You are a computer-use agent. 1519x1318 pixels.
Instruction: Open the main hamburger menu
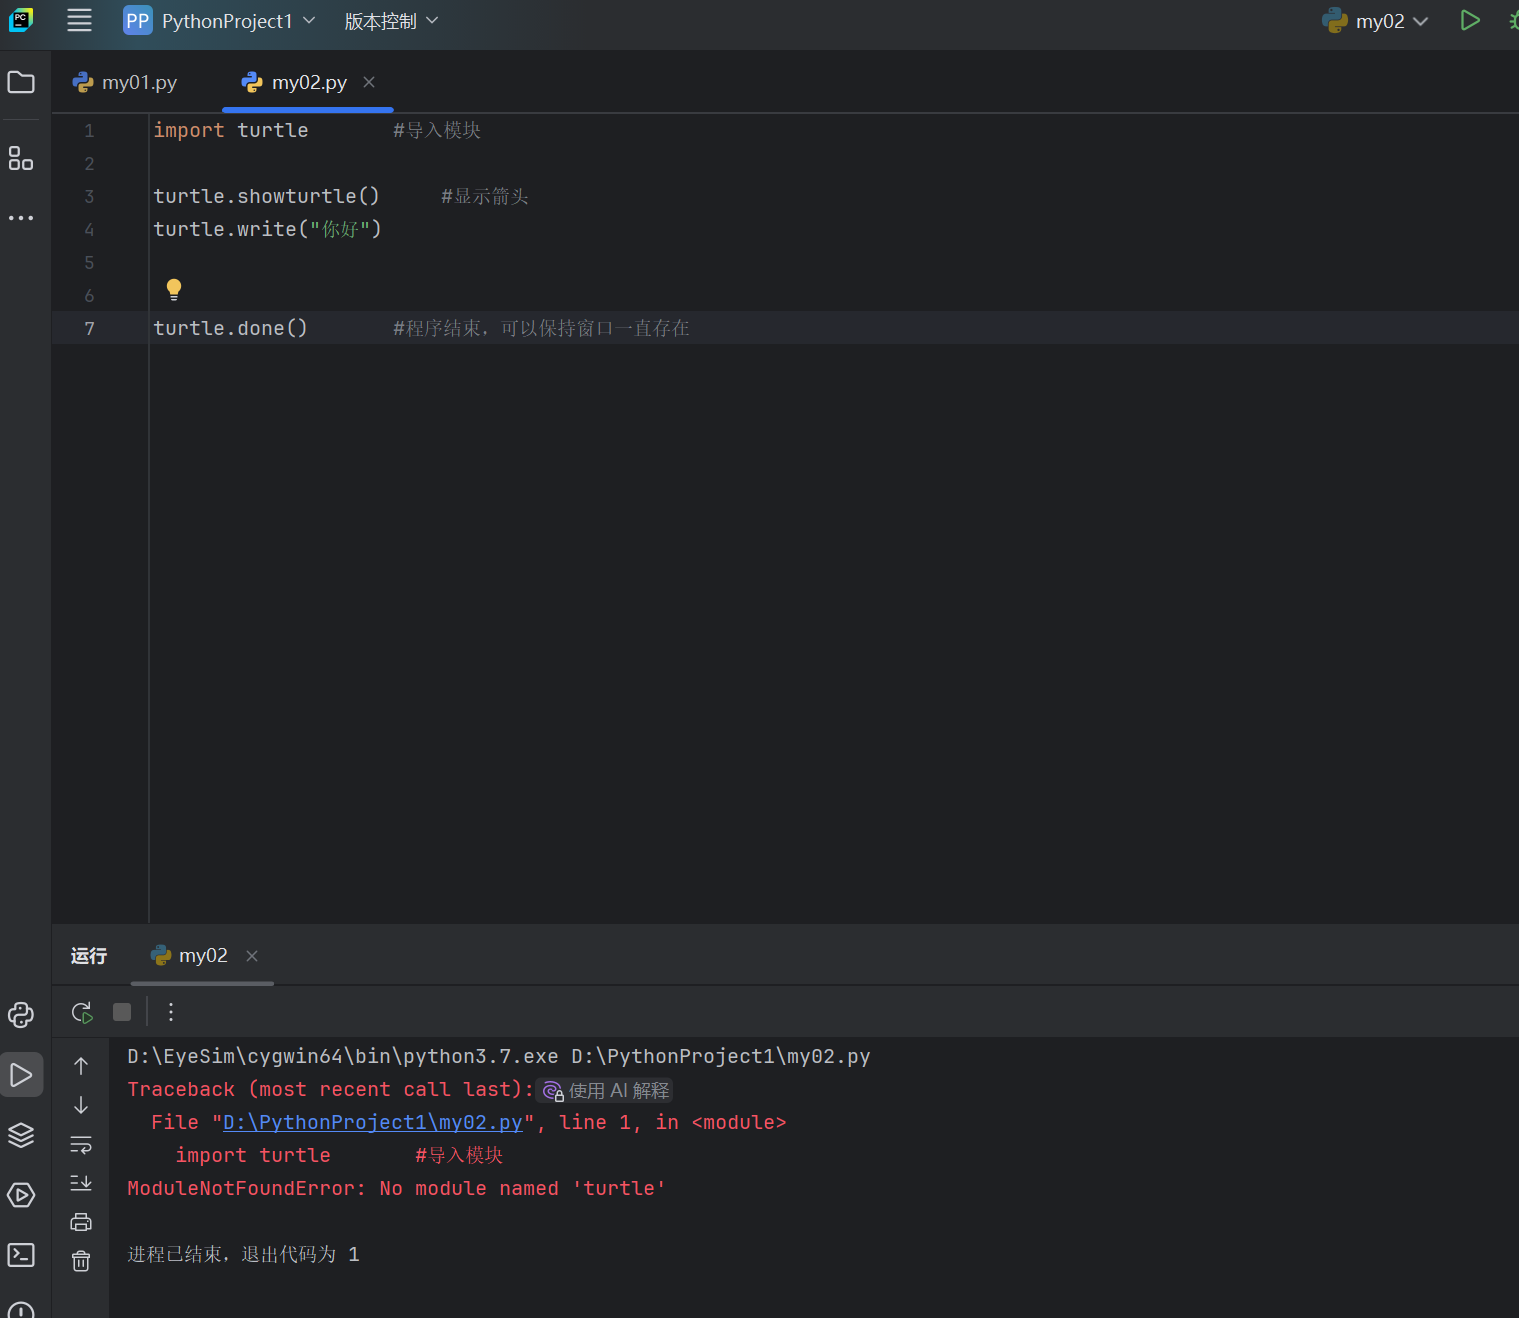click(79, 20)
